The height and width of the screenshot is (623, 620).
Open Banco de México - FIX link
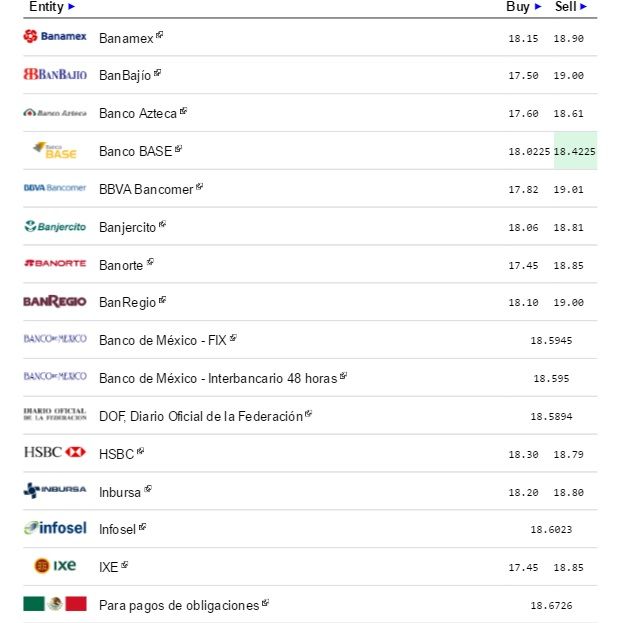tap(163, 340)
